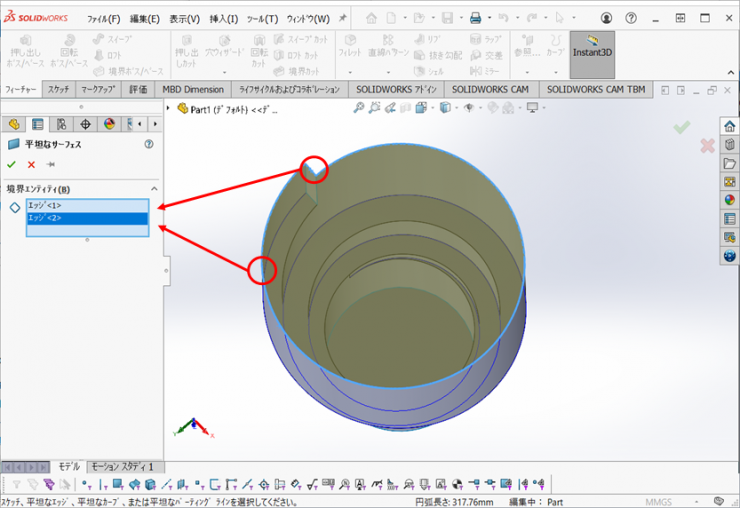Screen dimensions: 740x508
Task: Cancel the planar surface with red X
Action: coord(31,164)
